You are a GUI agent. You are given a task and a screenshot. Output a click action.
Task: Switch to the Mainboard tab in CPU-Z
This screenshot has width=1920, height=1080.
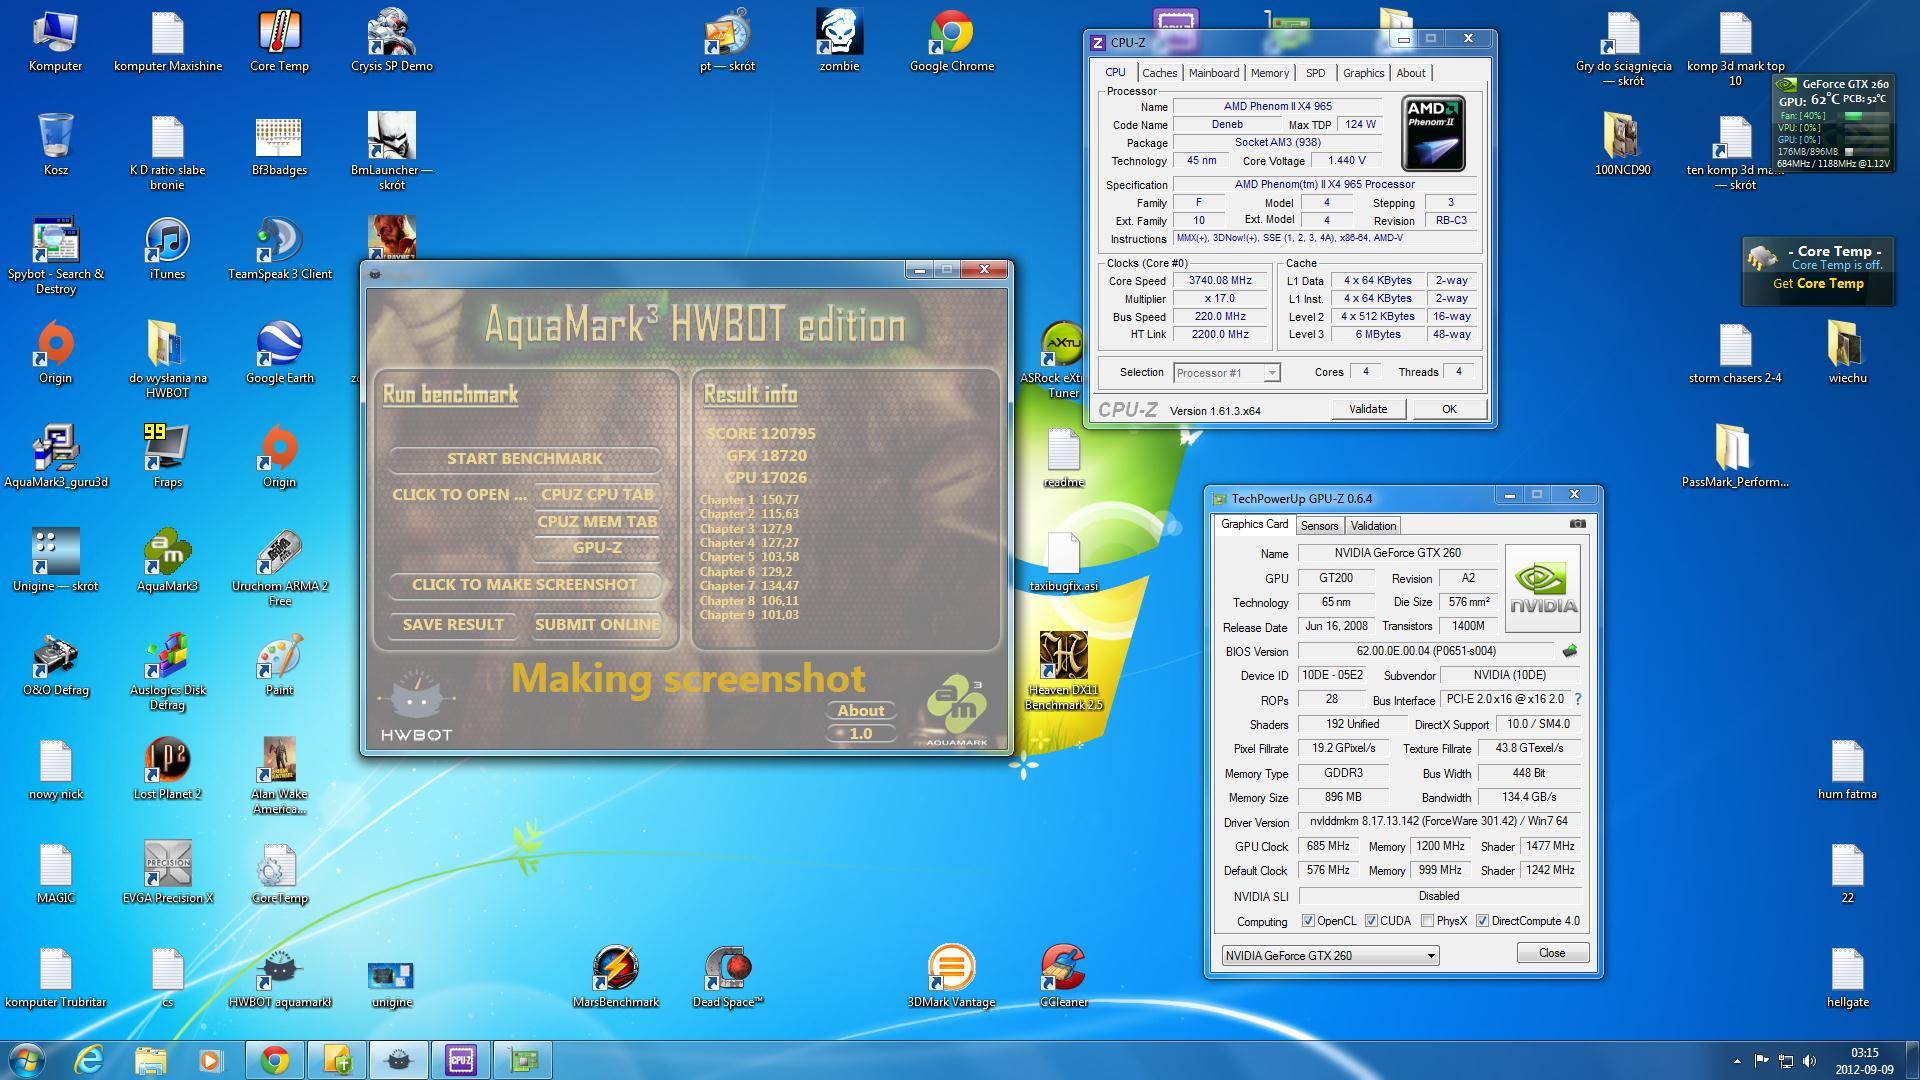[1214, 73]
